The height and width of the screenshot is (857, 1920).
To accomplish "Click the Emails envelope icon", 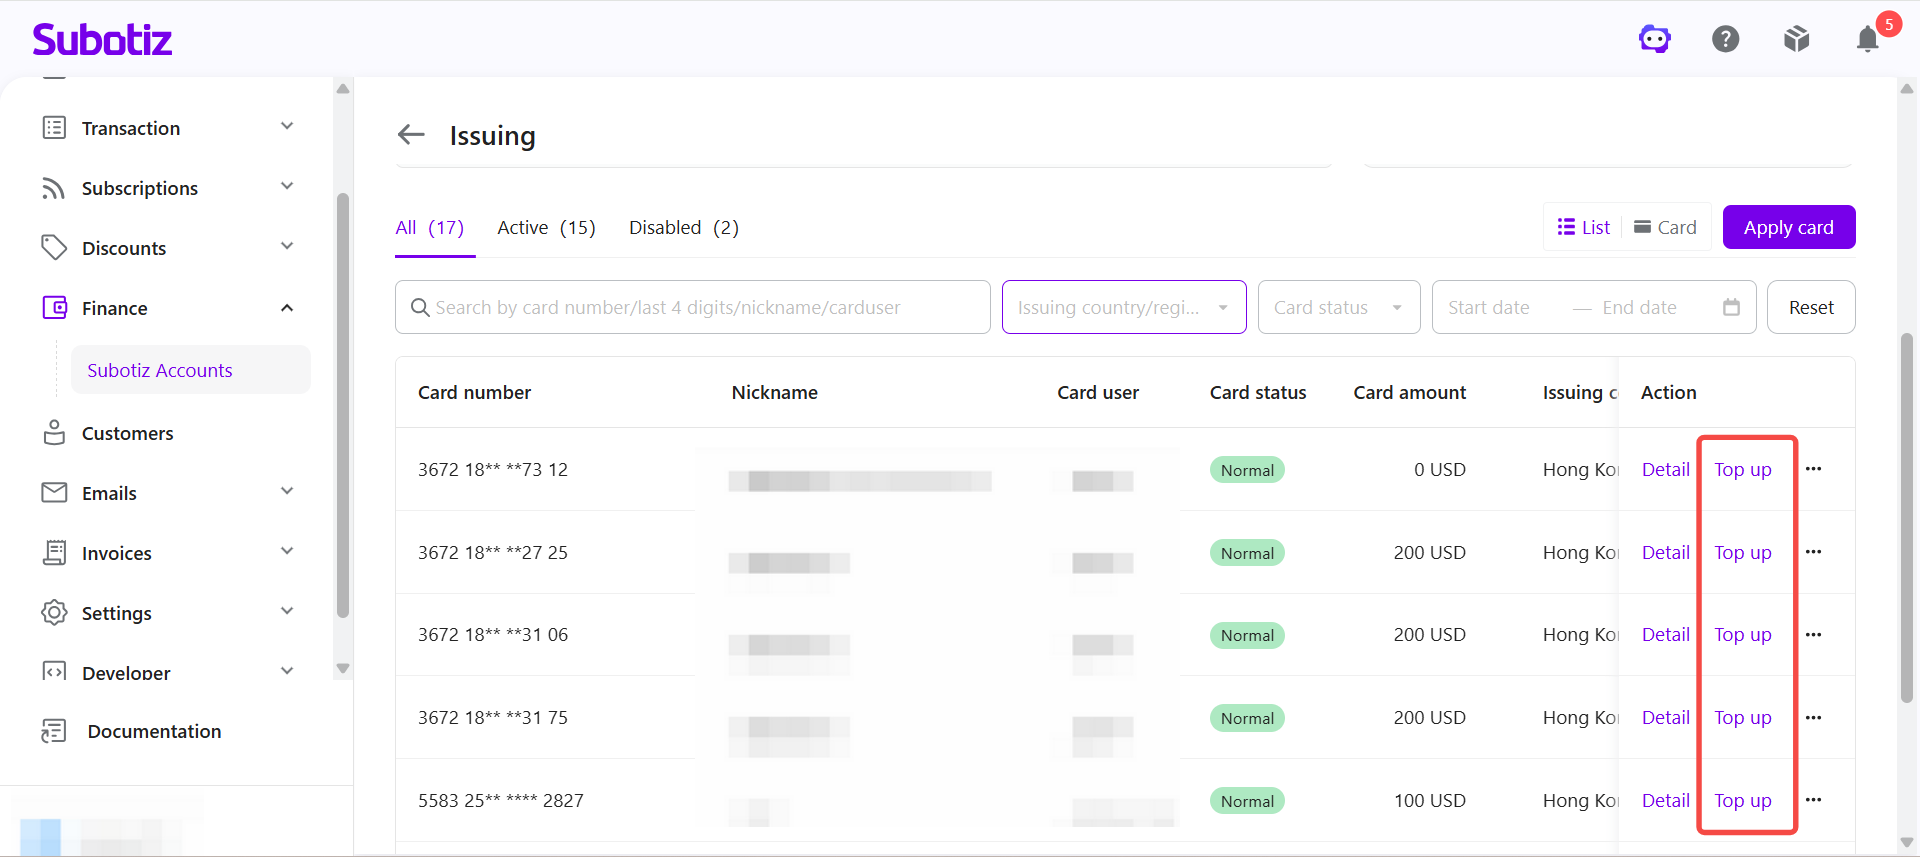I will click(54, 493).
